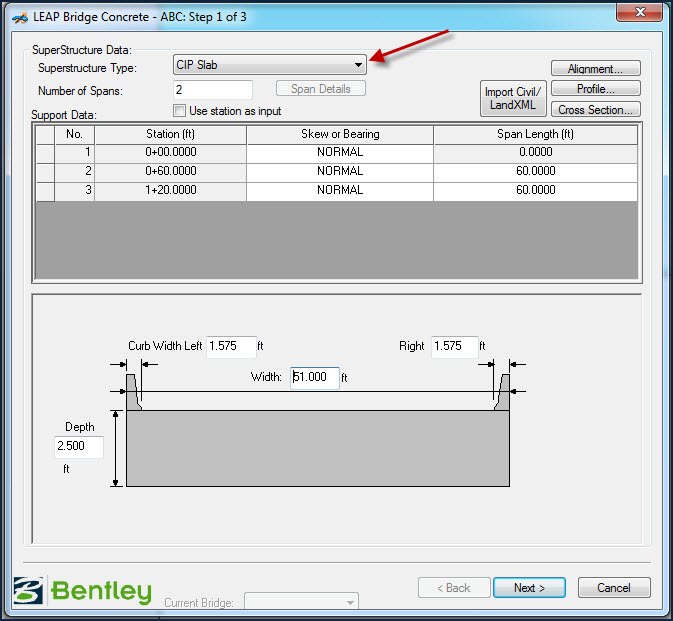
Task: Click the Skew or Bearing column header
Action: 340,134
